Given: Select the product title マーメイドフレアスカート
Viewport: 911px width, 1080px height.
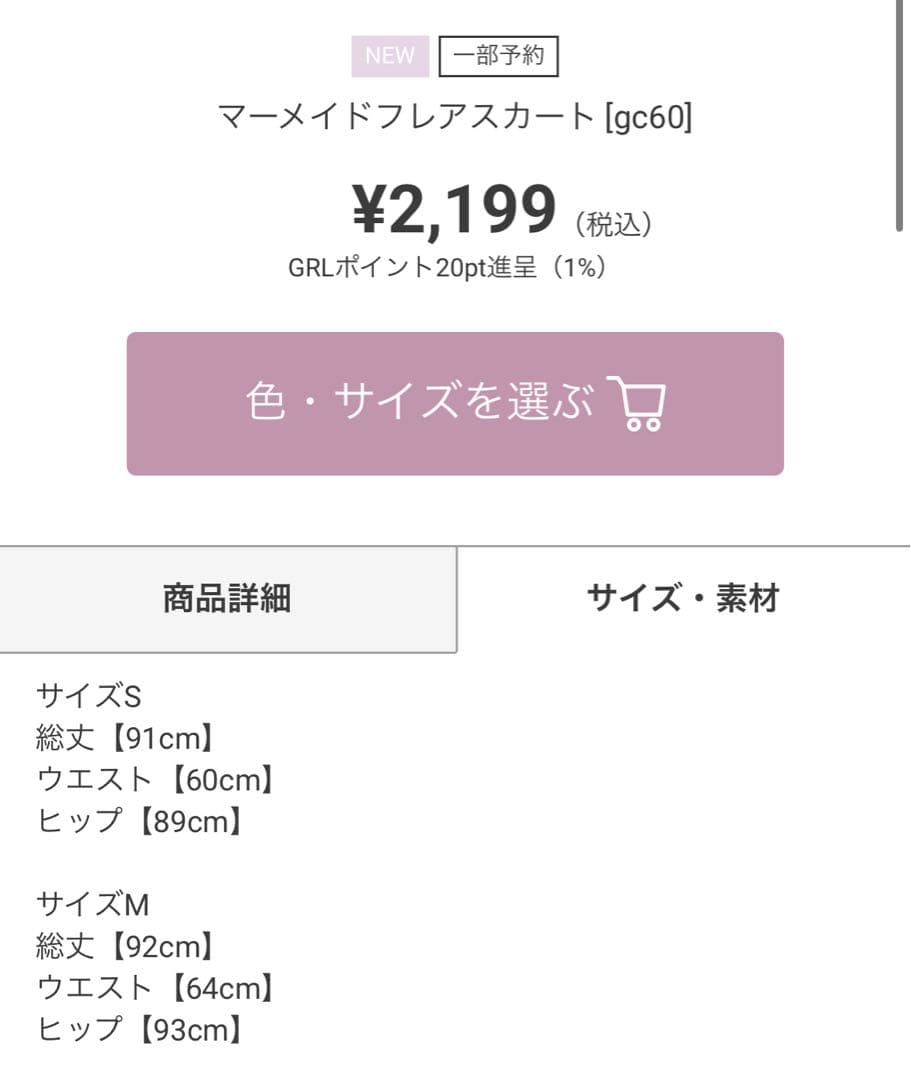Looking at the screenshot, I should 406,116.
